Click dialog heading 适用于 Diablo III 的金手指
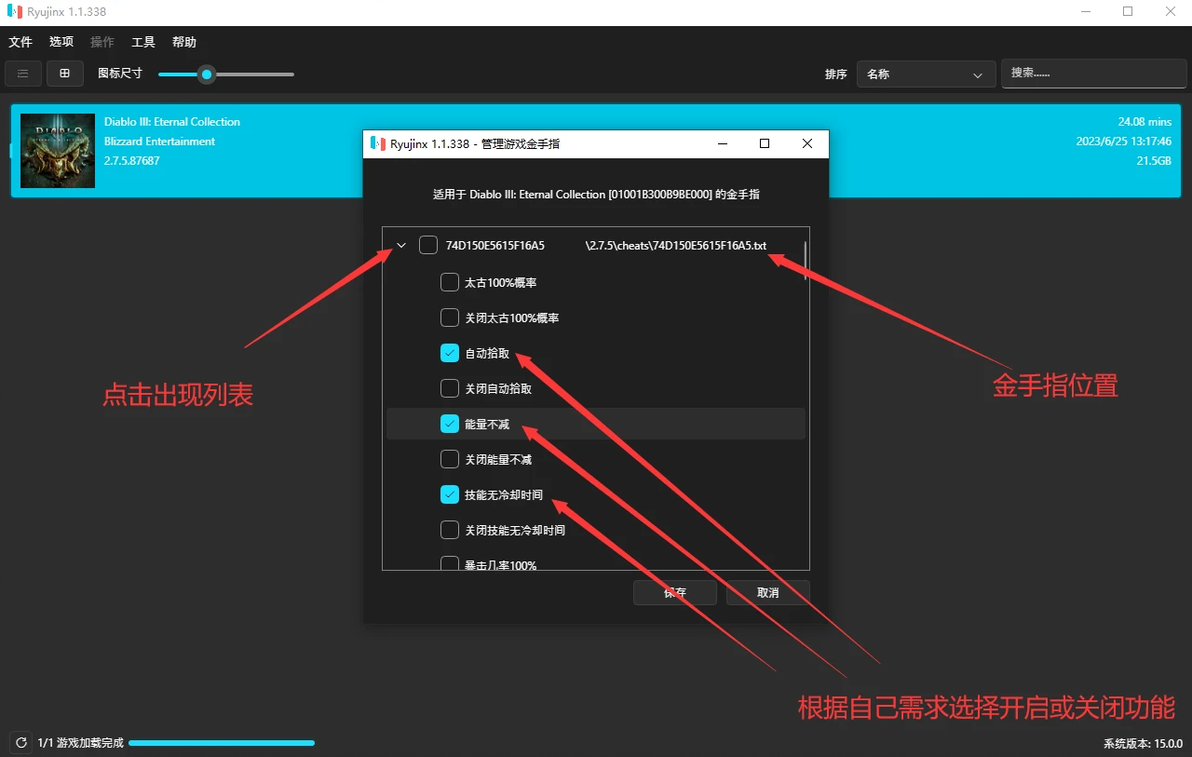This screenshot has height=757, width=1192. point(596,195)
